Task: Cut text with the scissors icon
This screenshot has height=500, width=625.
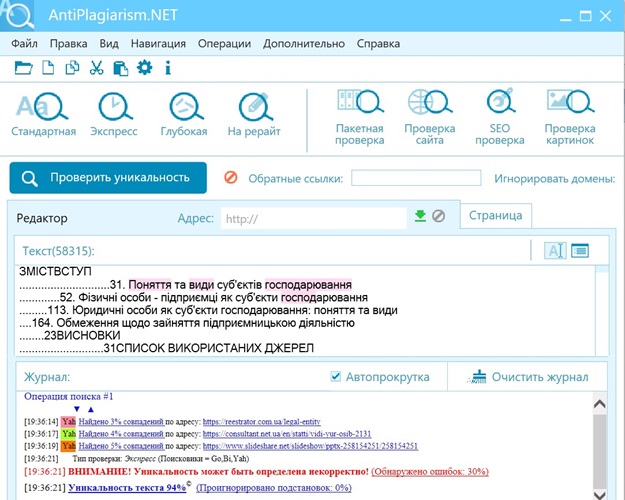Action: [x=96, y=67]
